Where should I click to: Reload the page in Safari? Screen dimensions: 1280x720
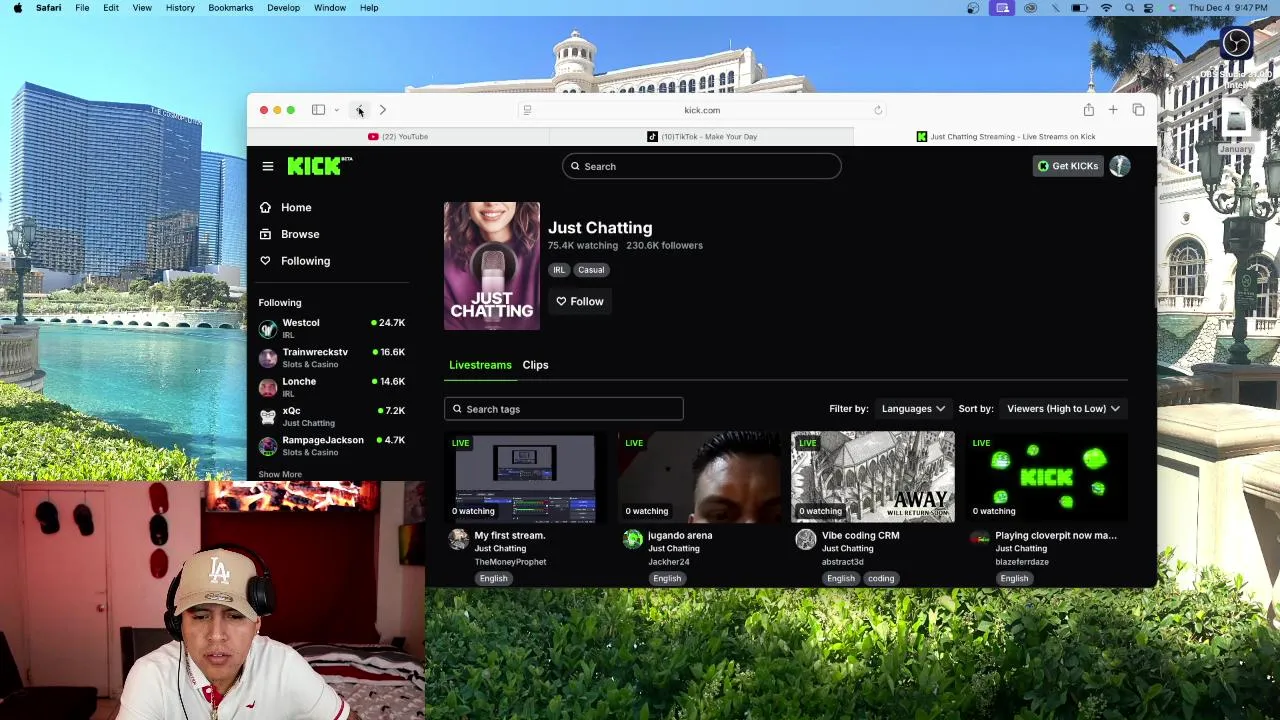click(878, 110)
